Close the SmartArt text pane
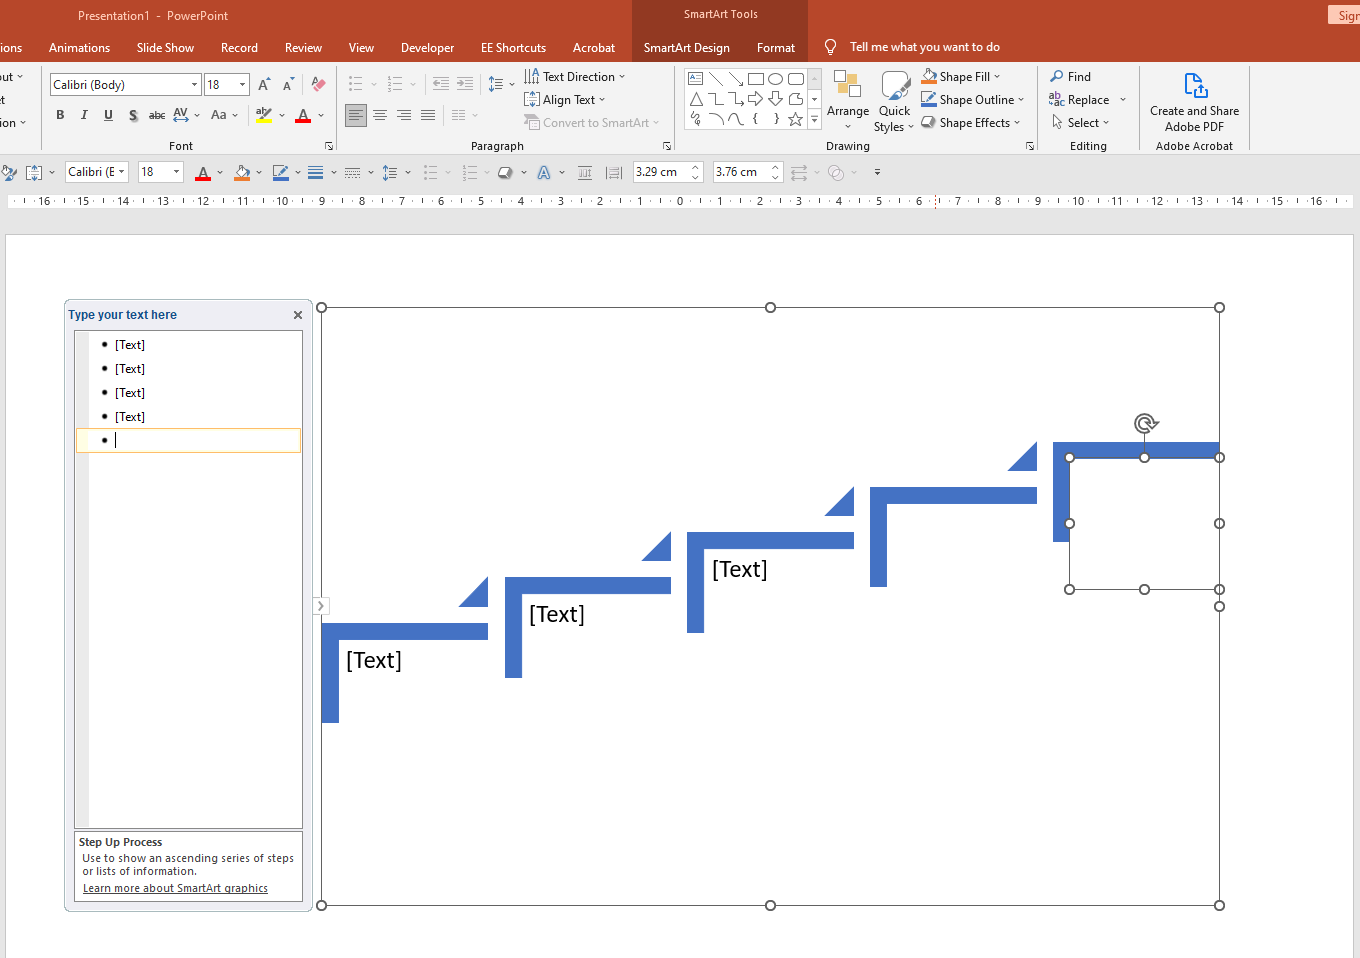 298,315
